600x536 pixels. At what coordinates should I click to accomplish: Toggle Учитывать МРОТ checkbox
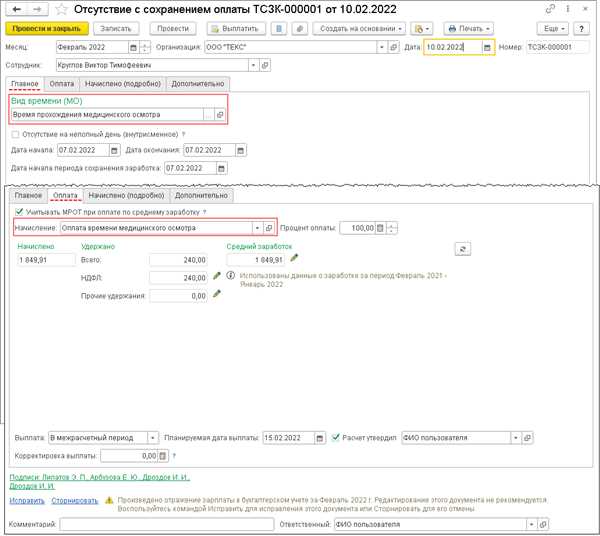[x=20, y=212]
